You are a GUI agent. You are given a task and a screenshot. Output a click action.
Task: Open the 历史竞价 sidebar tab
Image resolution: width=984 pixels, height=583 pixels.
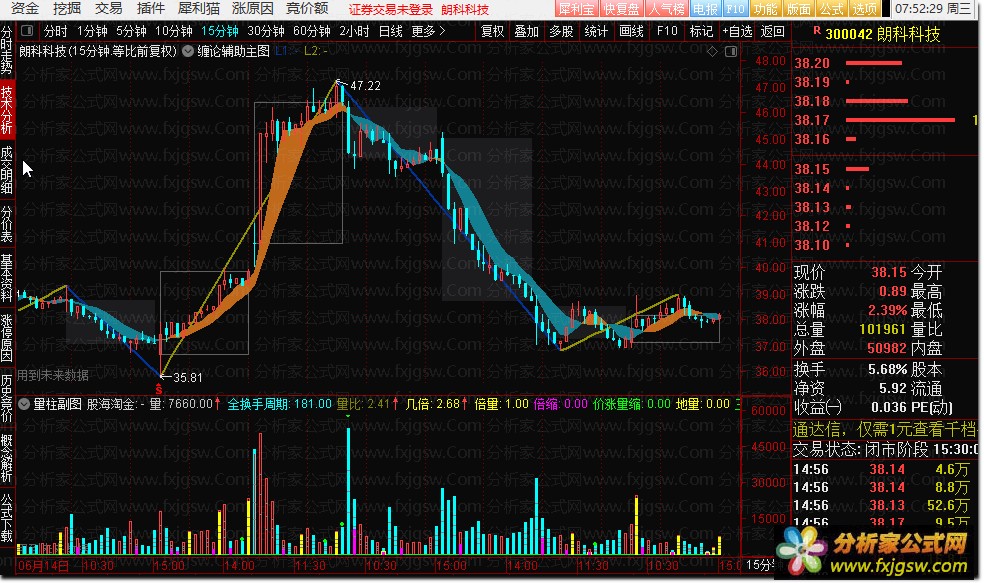tap(7, 398)
